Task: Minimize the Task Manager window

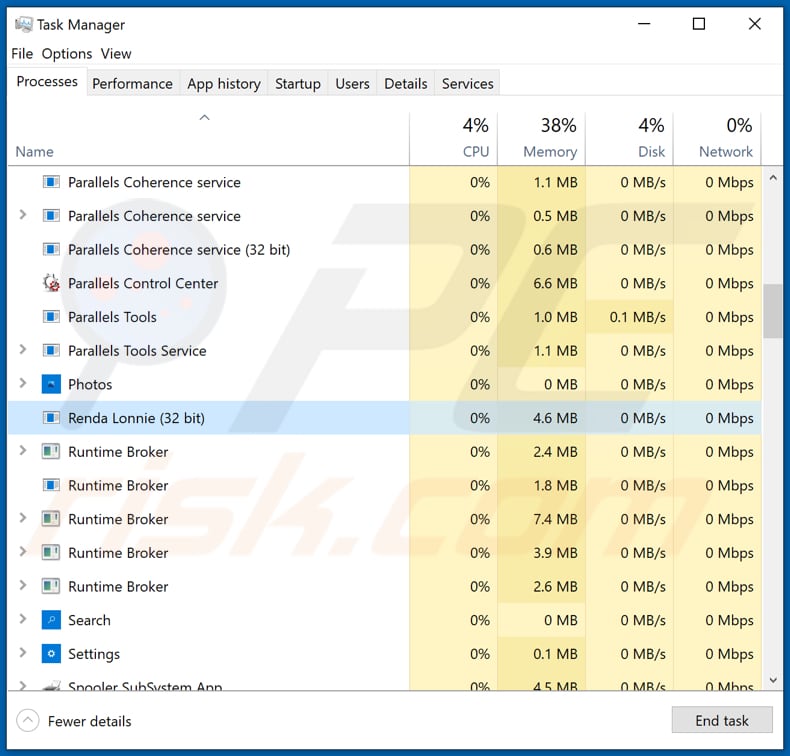Action: point(644,24)
